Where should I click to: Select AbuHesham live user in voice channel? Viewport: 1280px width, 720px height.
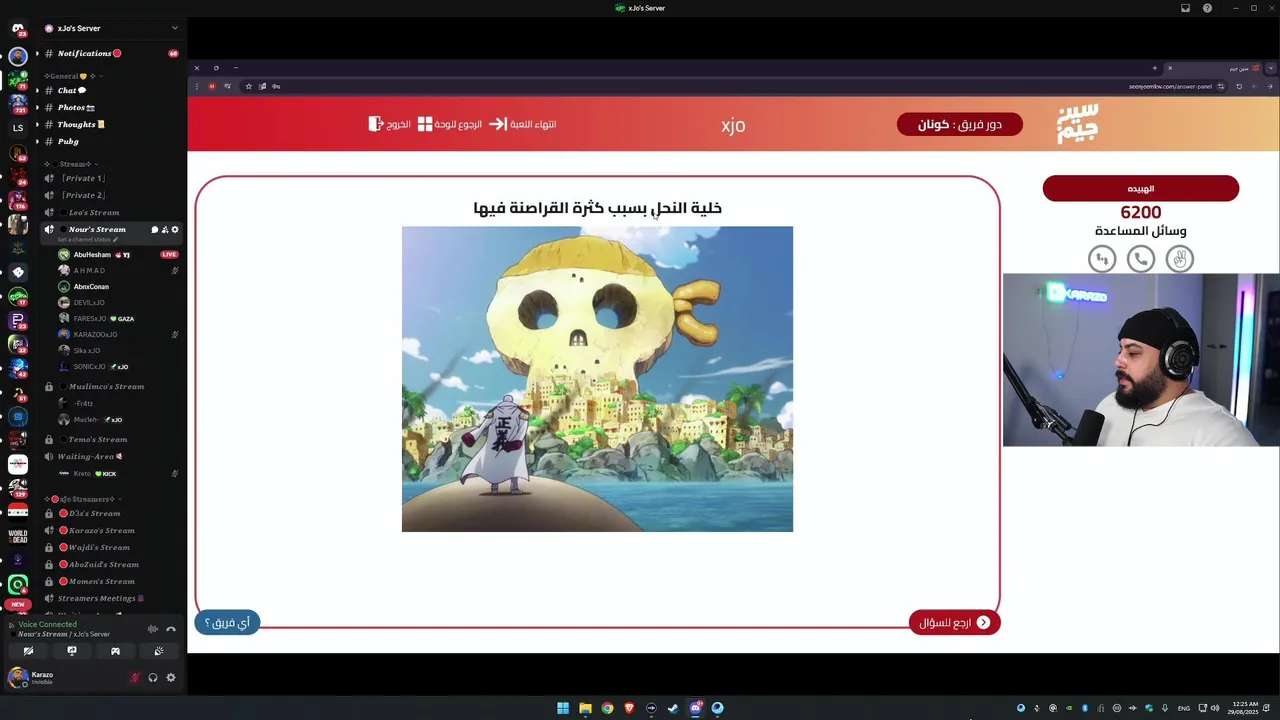click(118, 254)
